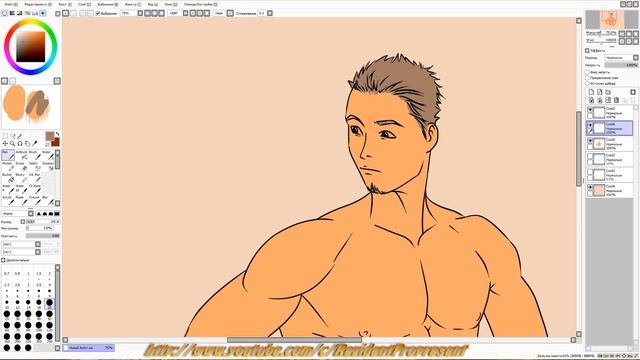Open the brush edge Норма dropdown
Viewport: 640px width, 360px height.
tap(31, 213)
